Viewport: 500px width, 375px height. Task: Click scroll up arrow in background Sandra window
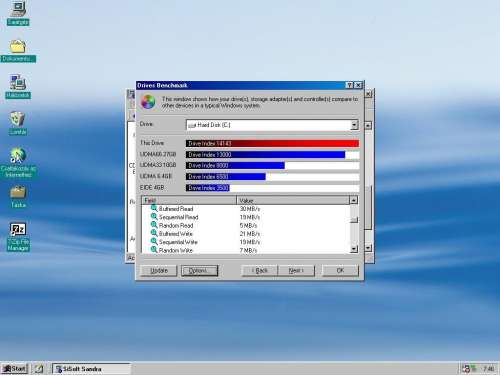point(368,125)
